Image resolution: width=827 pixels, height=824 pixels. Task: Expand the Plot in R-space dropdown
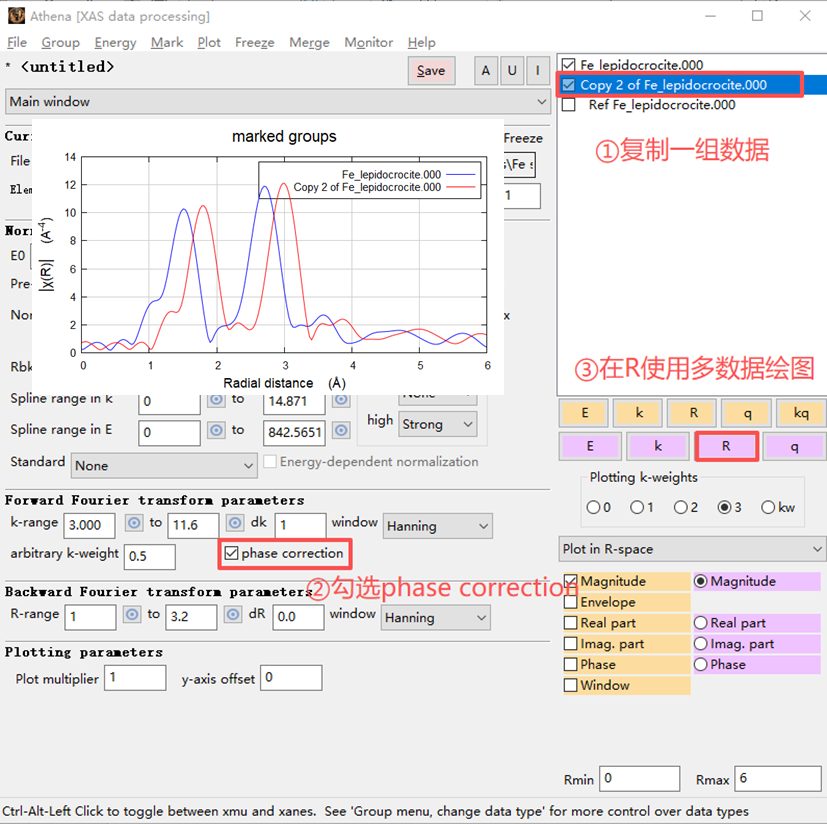pyautogui.click(x=692, y=549)
